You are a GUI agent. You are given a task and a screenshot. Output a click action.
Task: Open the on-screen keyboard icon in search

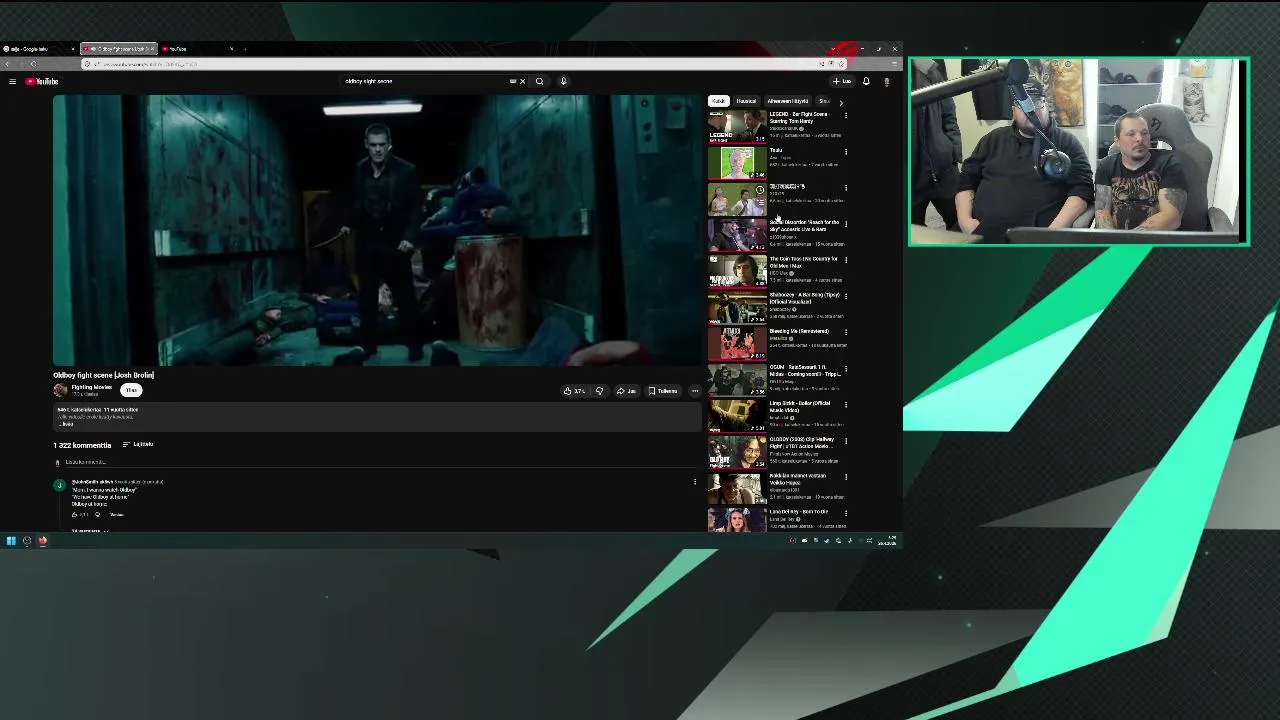click(513, 81)
